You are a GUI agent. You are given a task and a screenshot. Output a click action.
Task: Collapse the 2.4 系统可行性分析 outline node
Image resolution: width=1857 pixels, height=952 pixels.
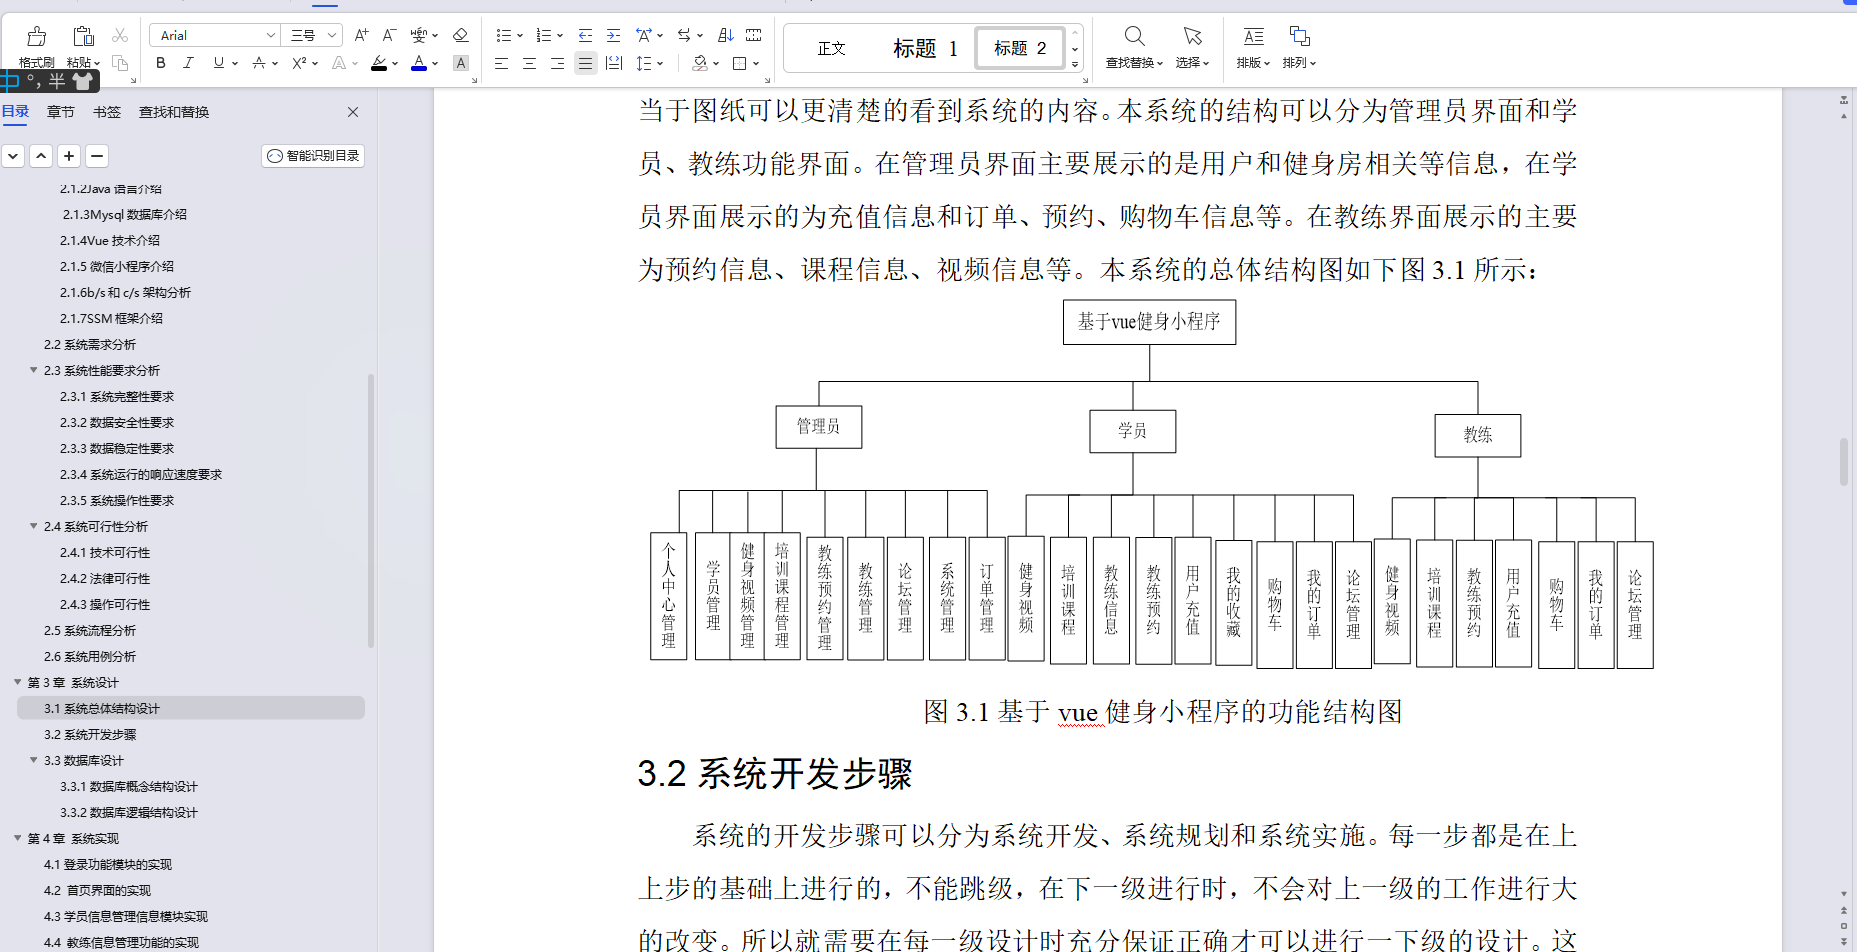click(x=33, y=526)
